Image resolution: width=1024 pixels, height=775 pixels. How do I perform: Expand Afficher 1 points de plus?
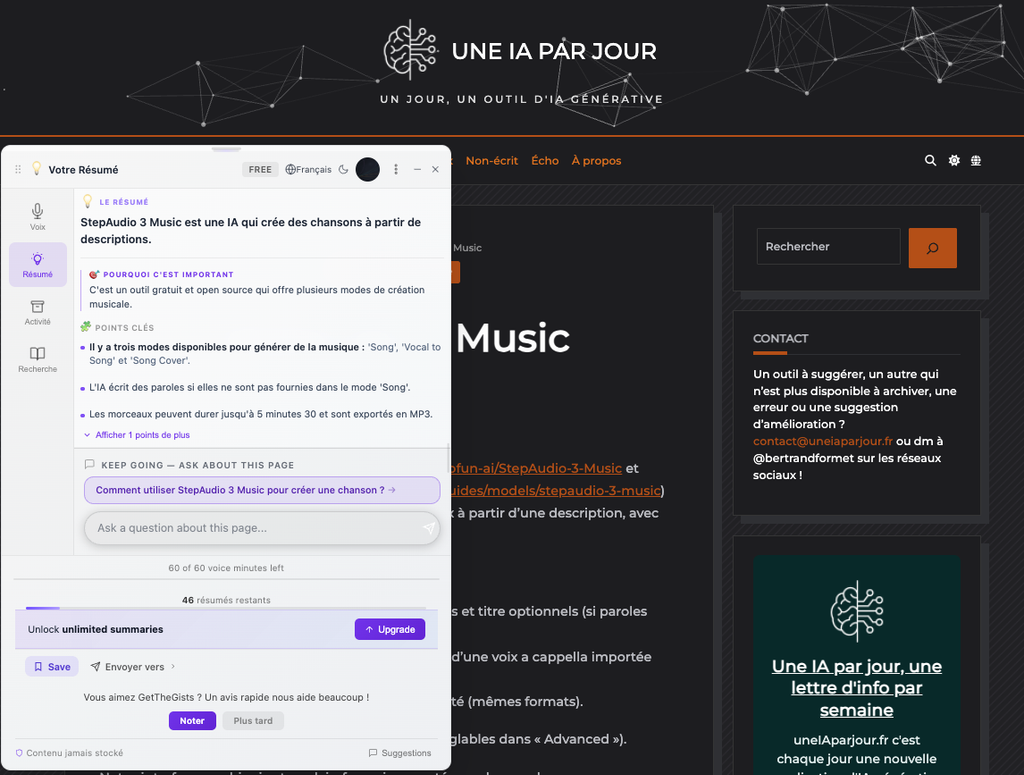point(137,435)
